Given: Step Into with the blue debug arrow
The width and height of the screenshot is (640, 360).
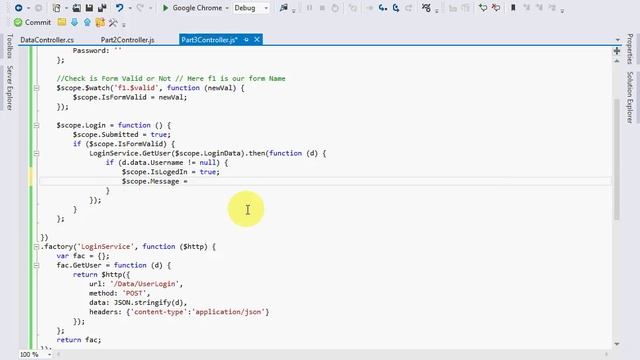Looking at the screenshot, I should (x=382, y=8).
